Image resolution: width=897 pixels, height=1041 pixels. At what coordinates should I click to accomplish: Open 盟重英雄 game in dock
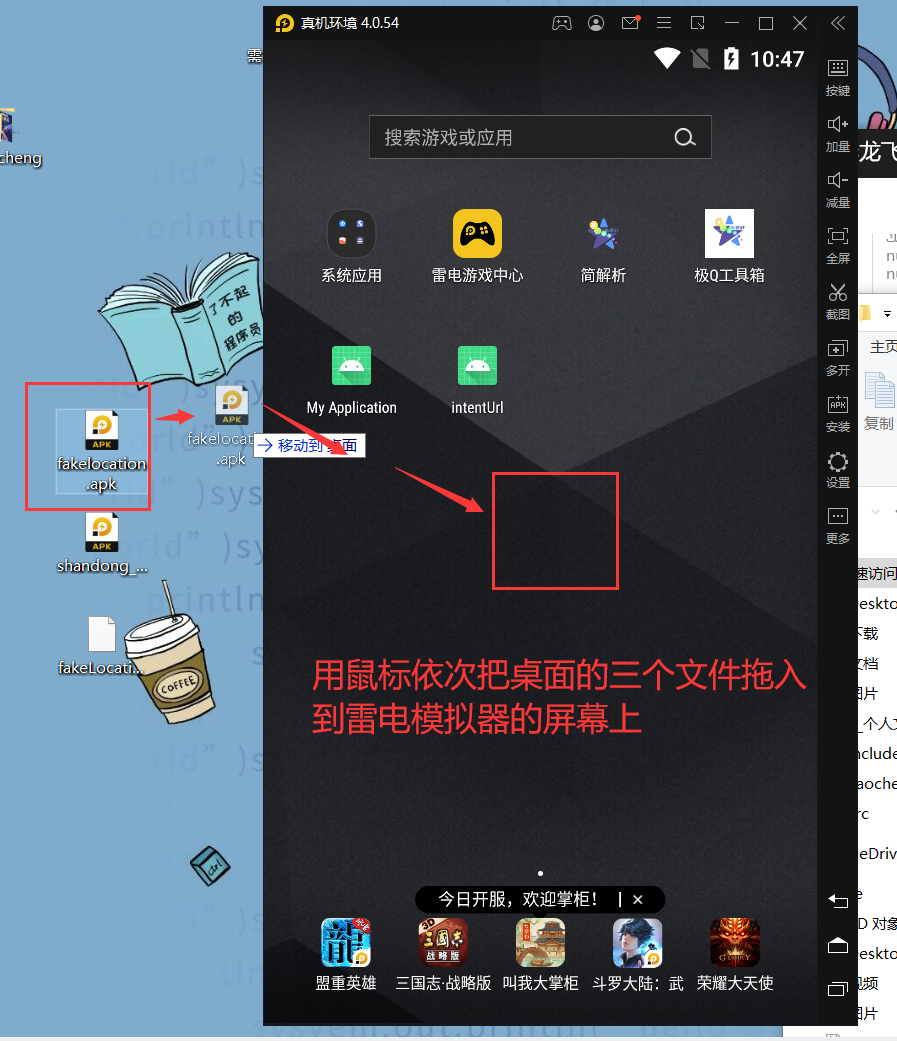pyautogui.click(x=346, y=955)
